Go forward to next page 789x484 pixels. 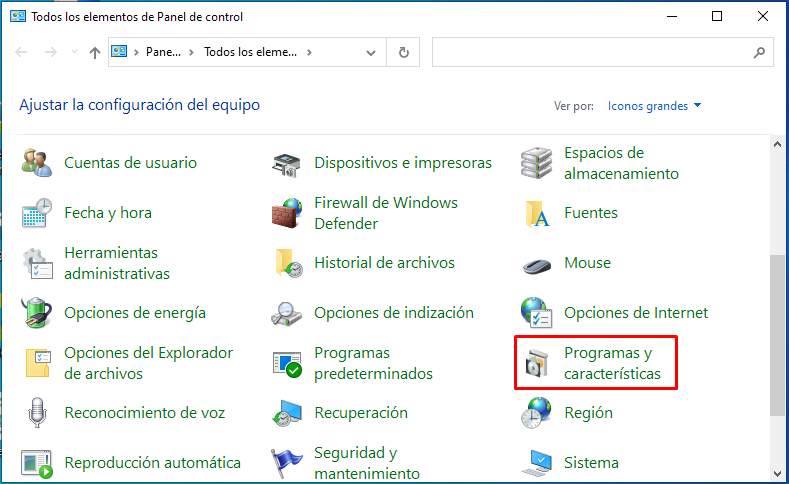(x=50, y=52)
